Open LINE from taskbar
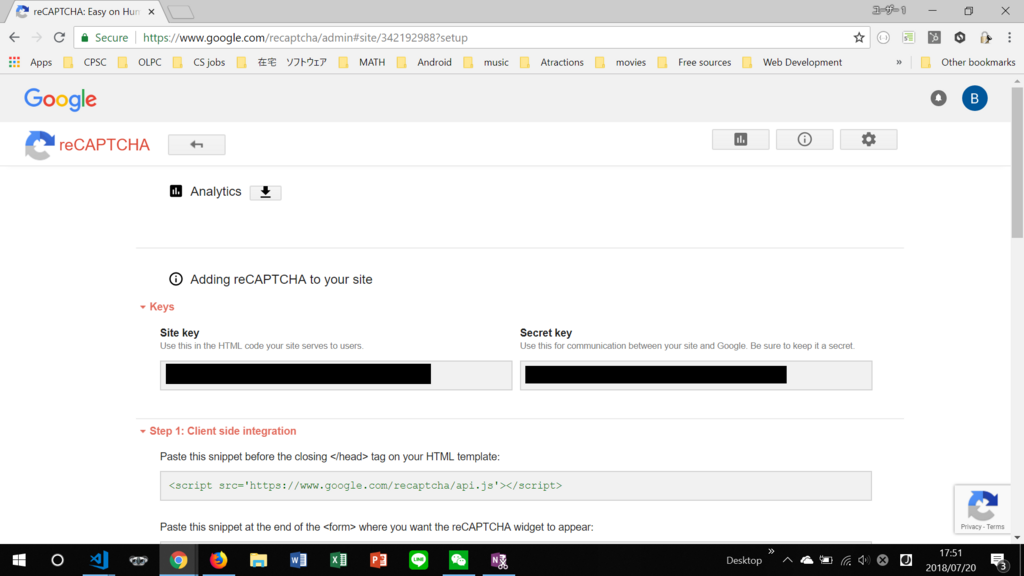The image size is (1024, 576). coord(419,560)
